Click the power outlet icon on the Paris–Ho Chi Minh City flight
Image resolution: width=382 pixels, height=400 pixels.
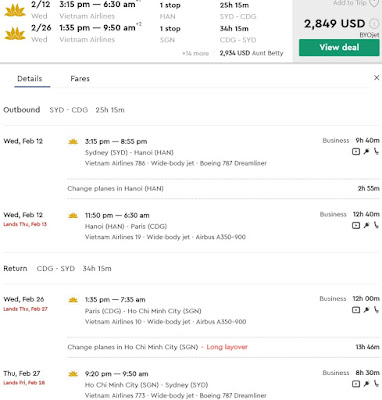(x=366, y=310)
